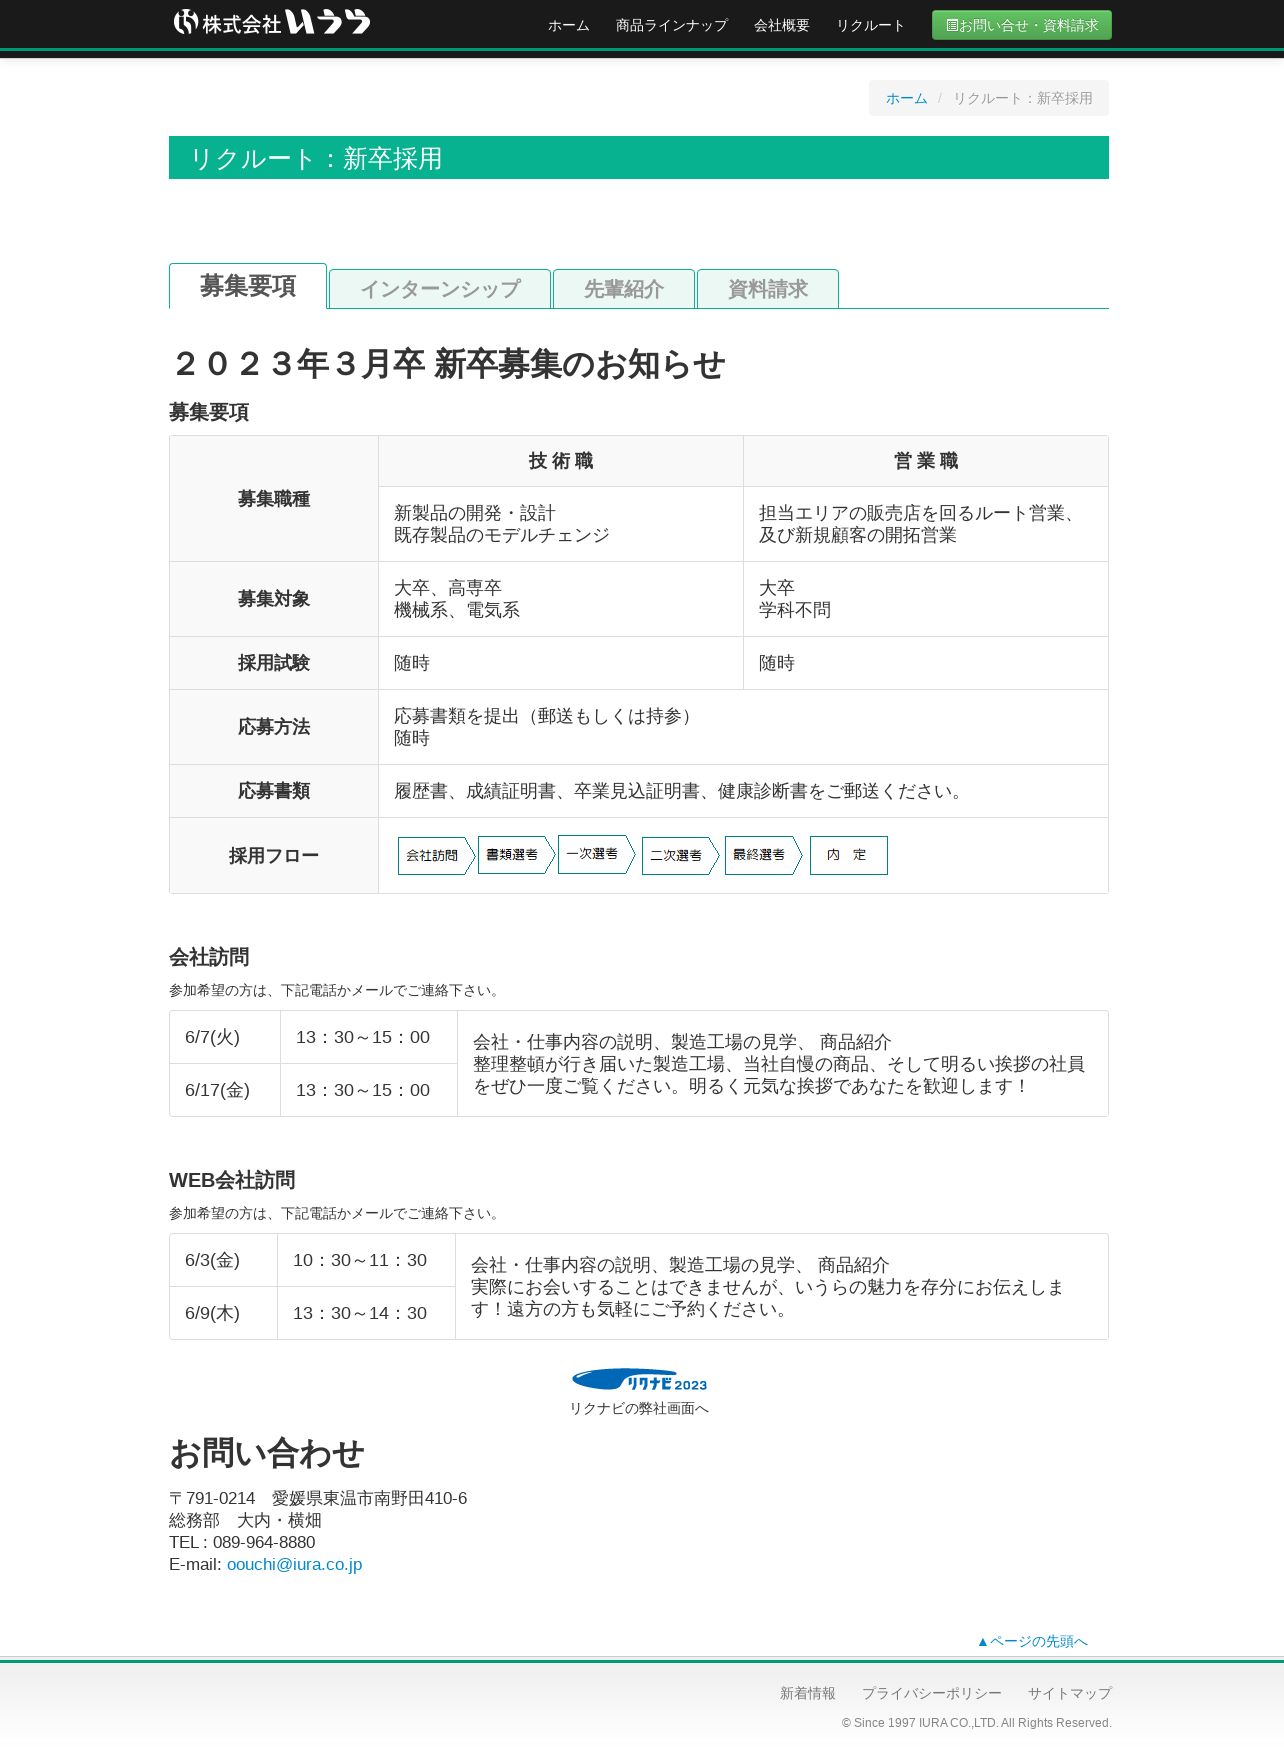The width and height of the screenshot is (1284, 1763).
Task: Click the TEL : 089-964-8880 text
Action: tap(242, 1542)
